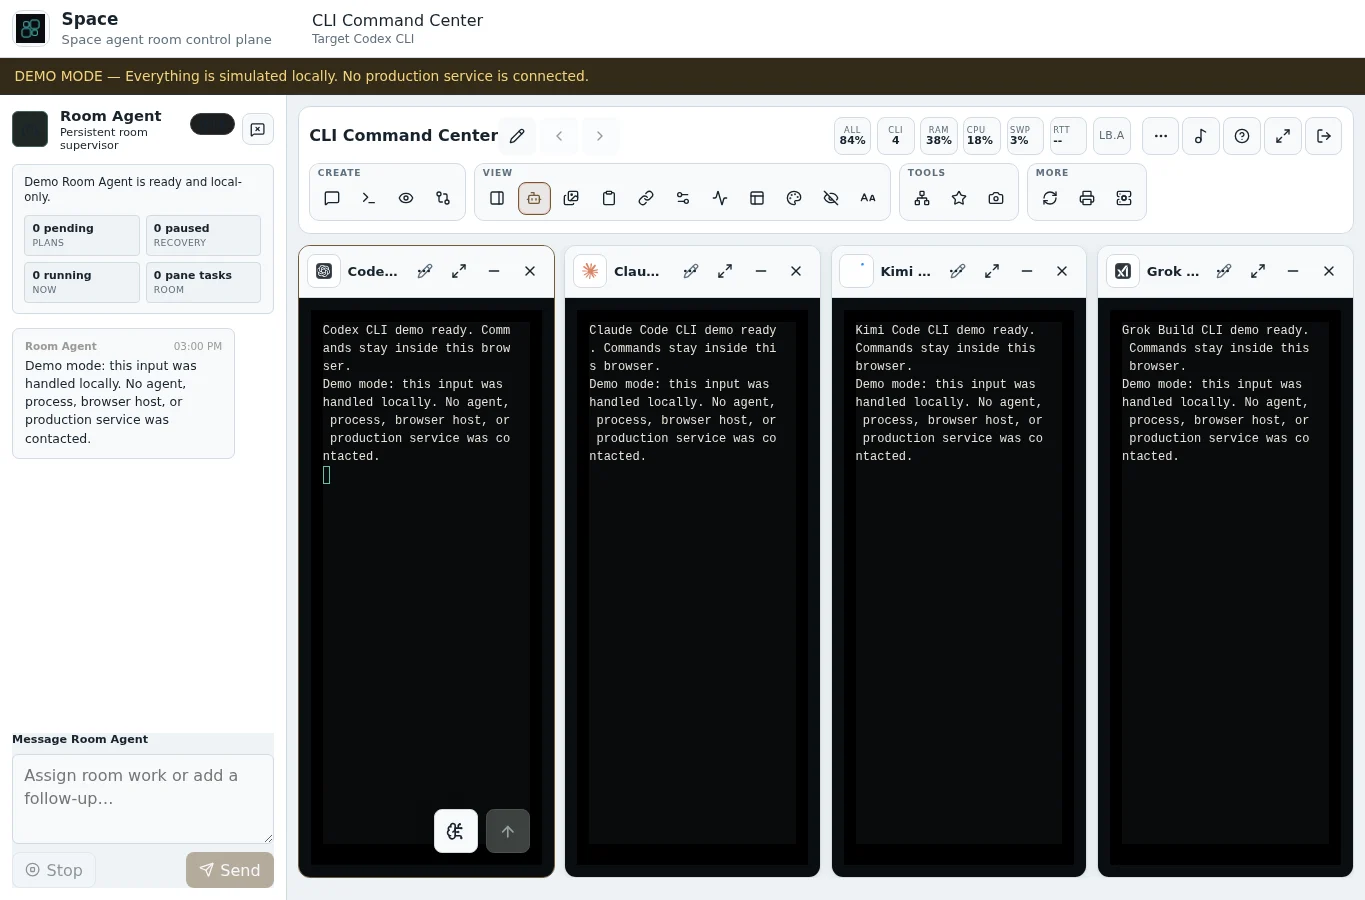This screenshot has height=900, width=1365.
Task: Click the Grok pane link icon
Action: point(1224,271)
